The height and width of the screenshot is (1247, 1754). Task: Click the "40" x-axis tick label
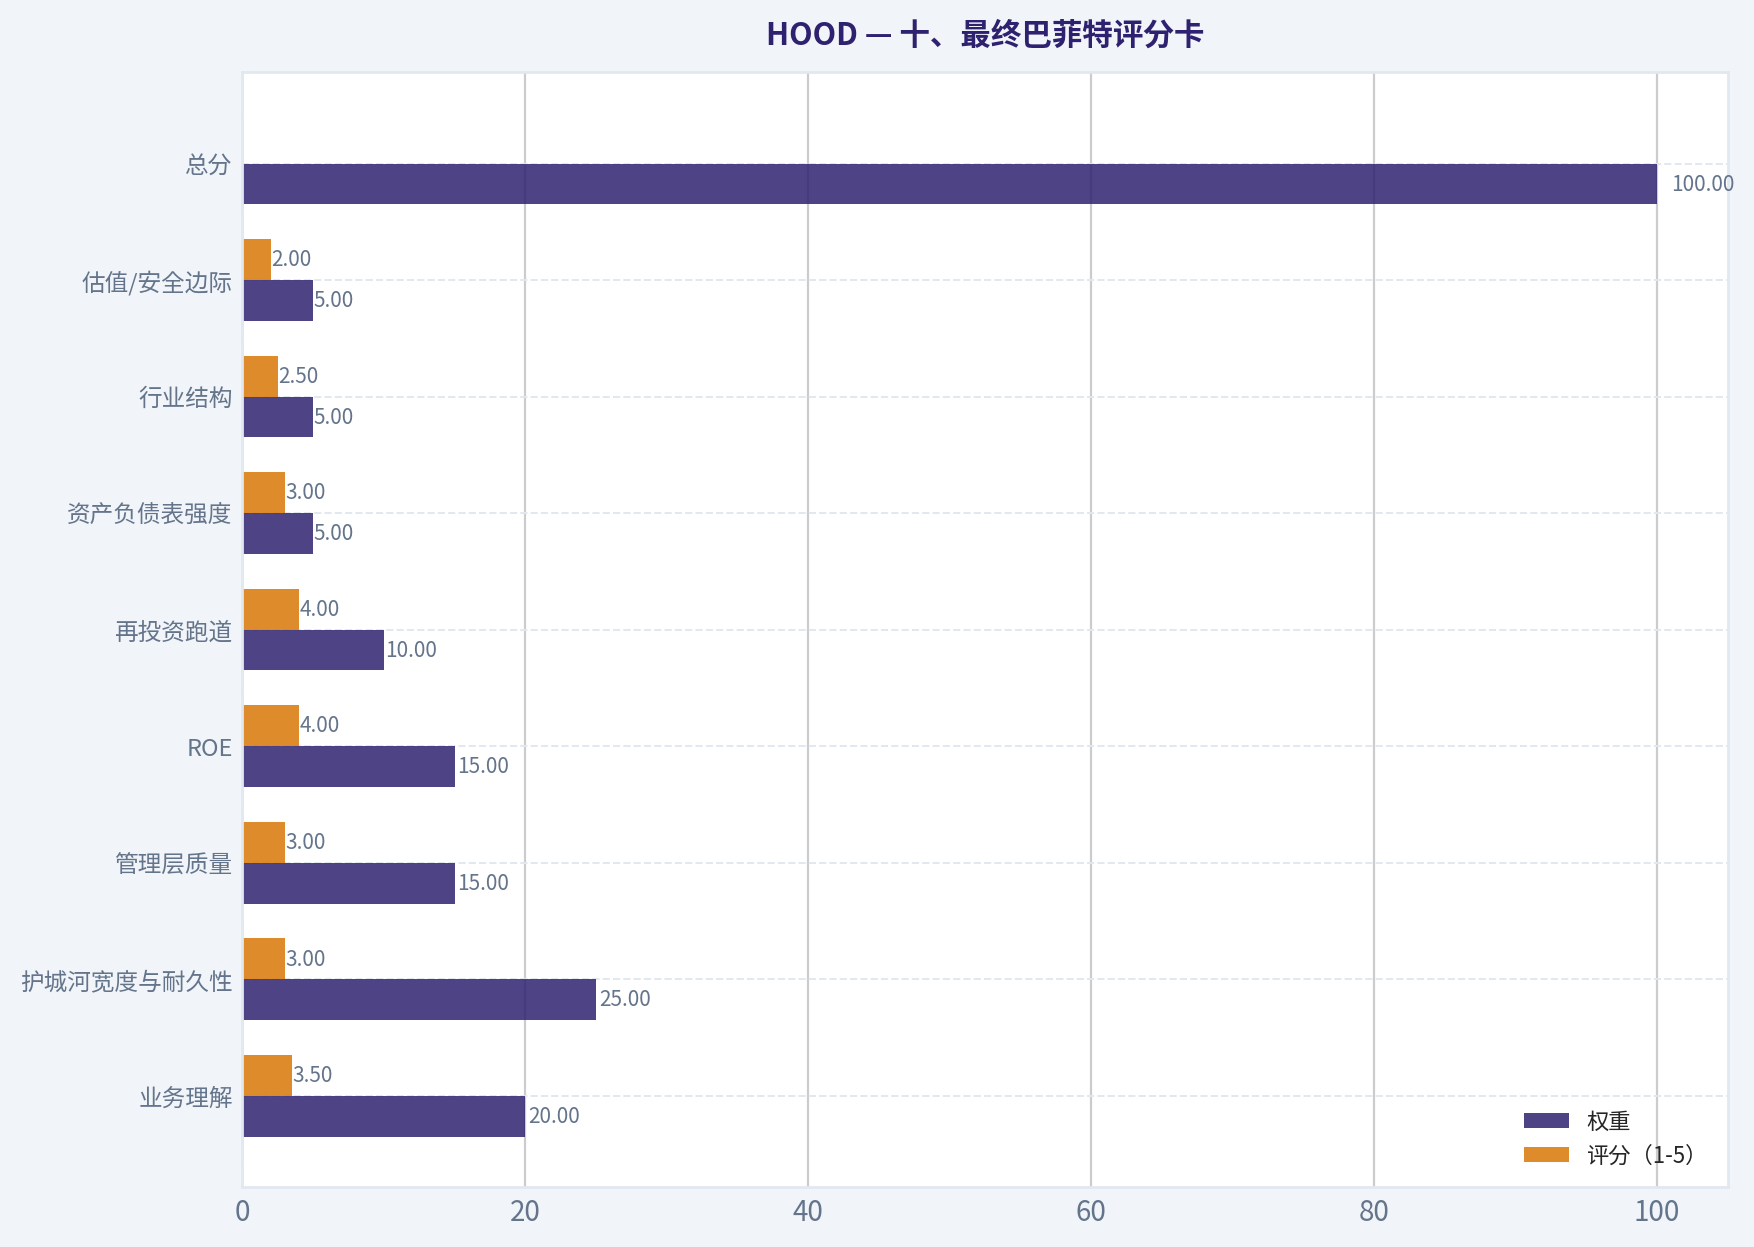click(x=808, y=1211)
